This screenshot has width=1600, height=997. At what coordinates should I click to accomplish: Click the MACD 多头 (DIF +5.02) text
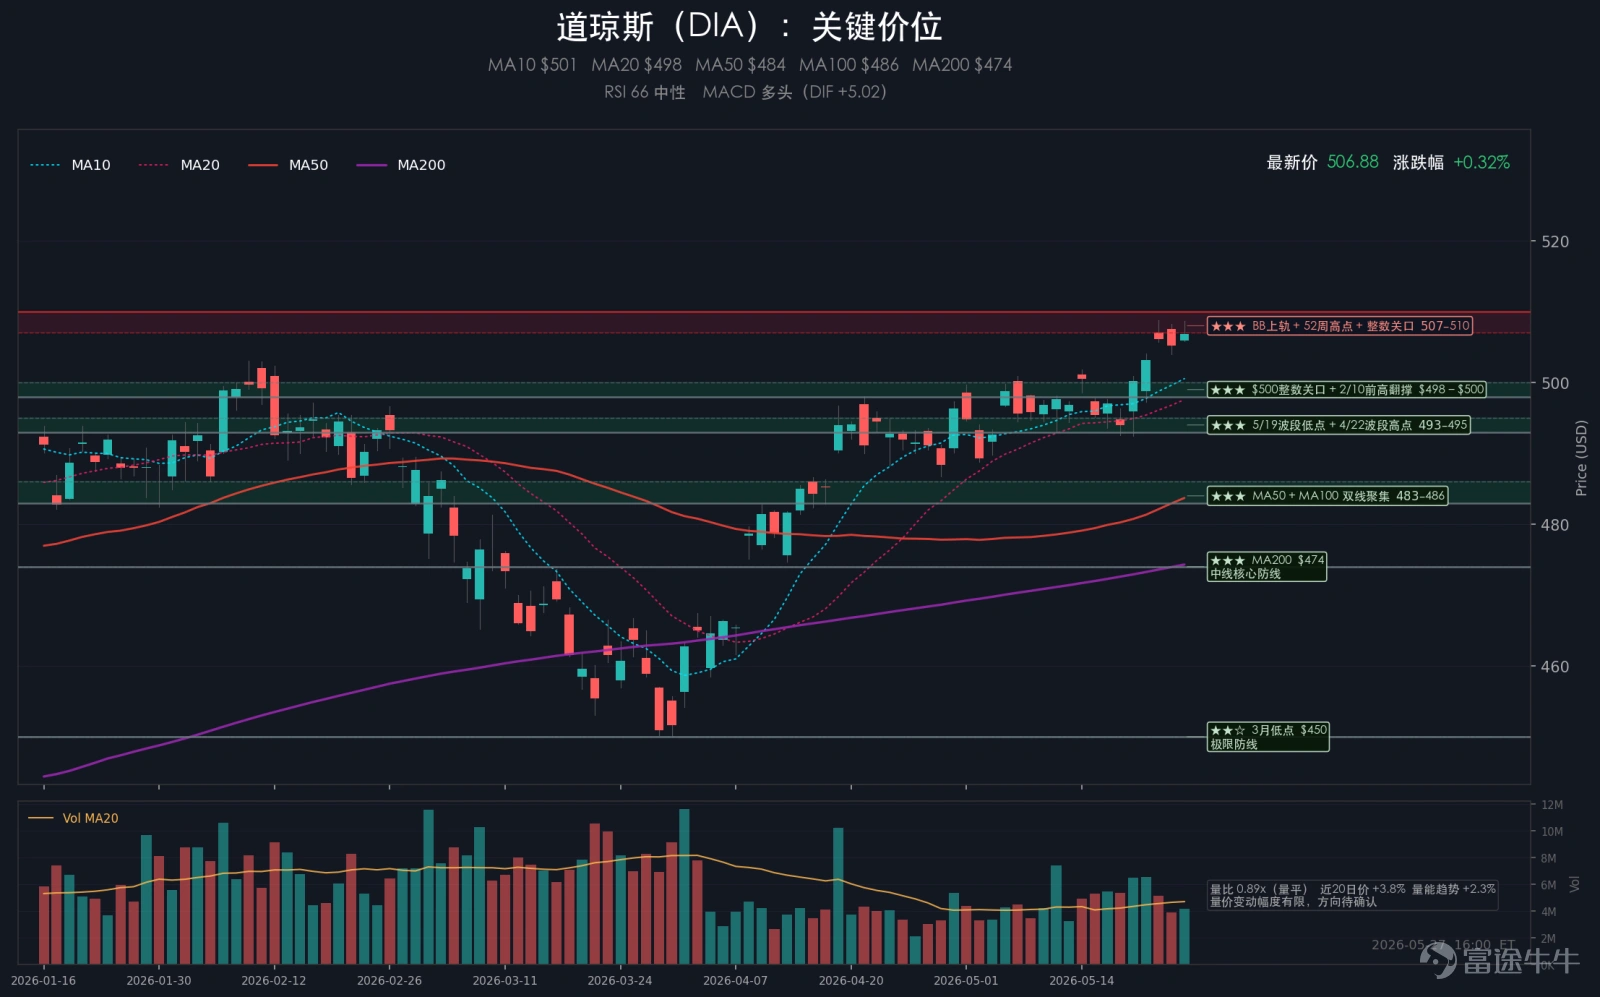click(x=794, y=92)
